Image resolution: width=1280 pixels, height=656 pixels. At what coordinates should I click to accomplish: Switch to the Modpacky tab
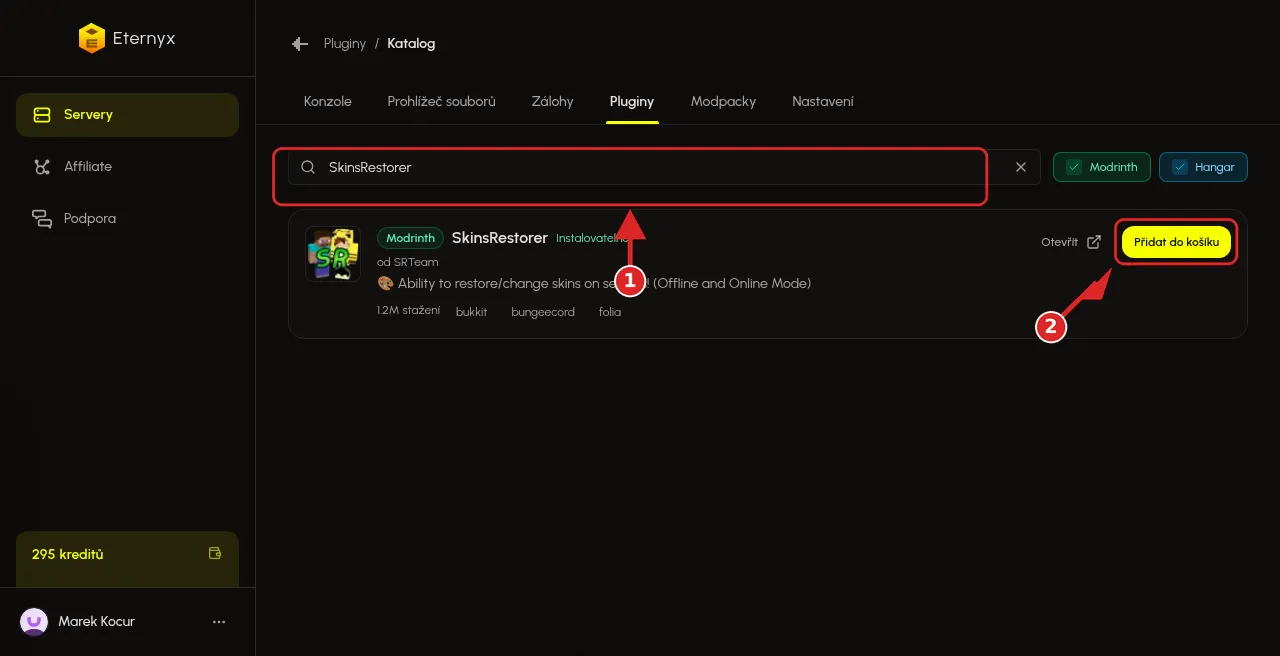723,102
